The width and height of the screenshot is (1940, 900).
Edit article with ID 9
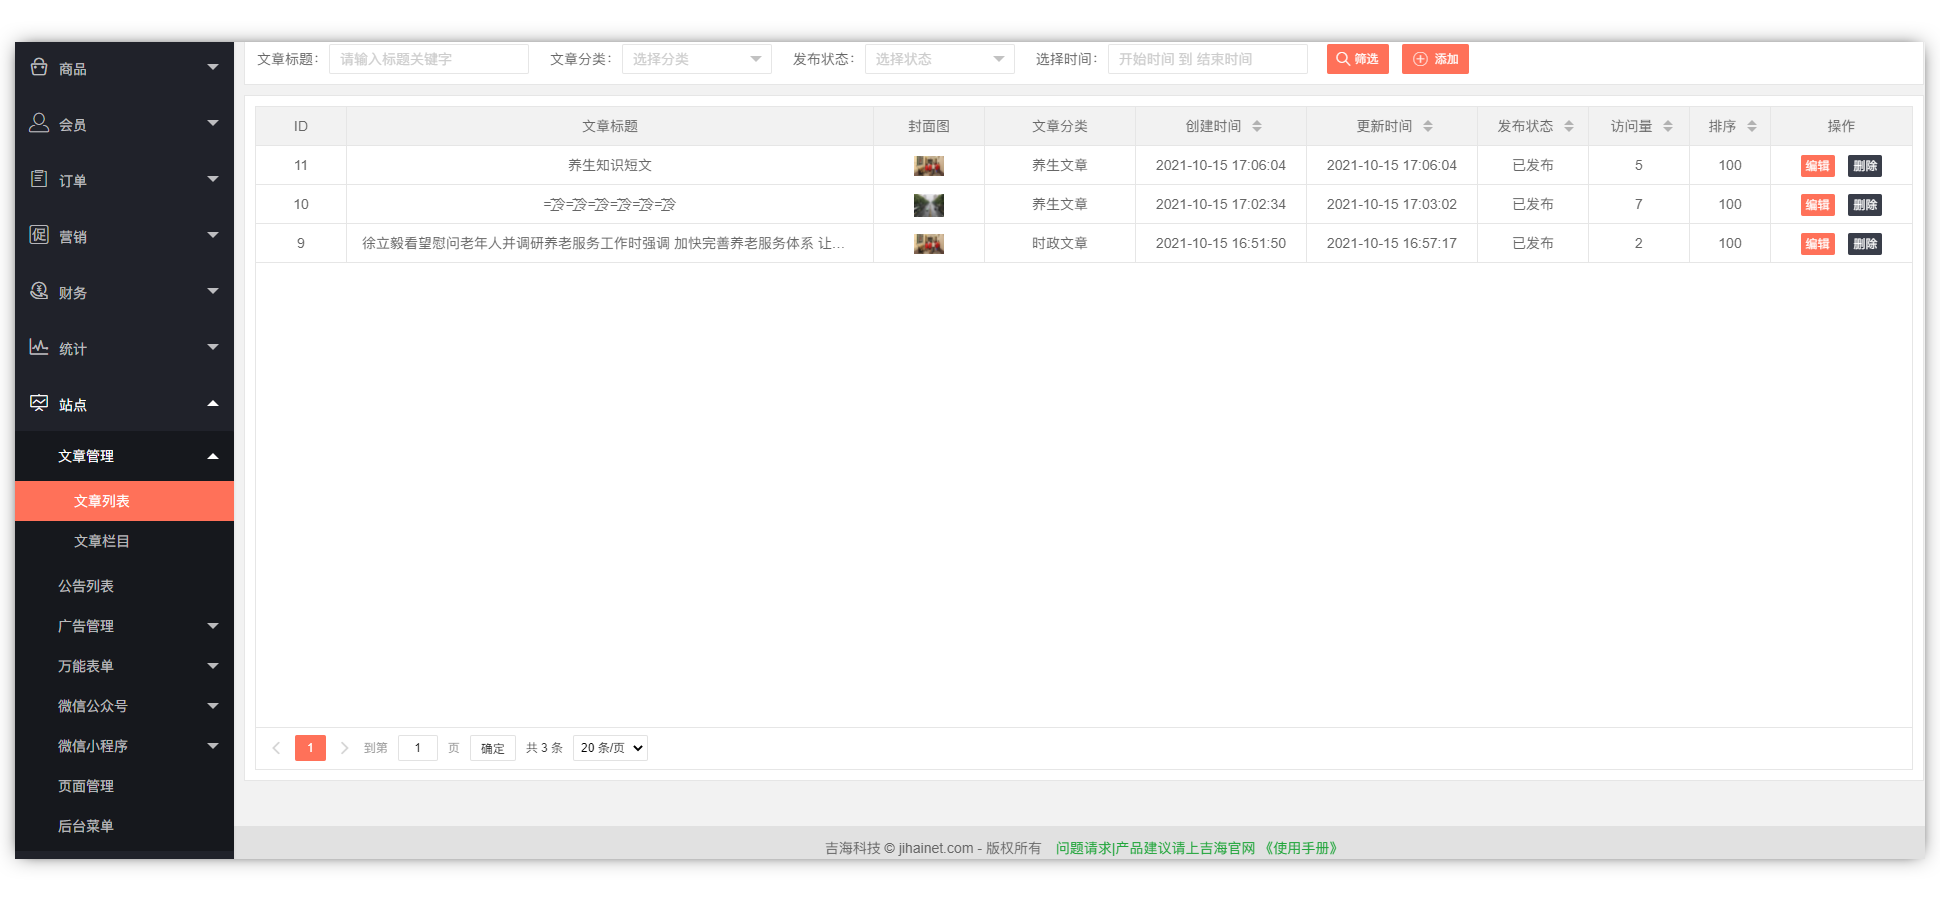coord(1817,244)
